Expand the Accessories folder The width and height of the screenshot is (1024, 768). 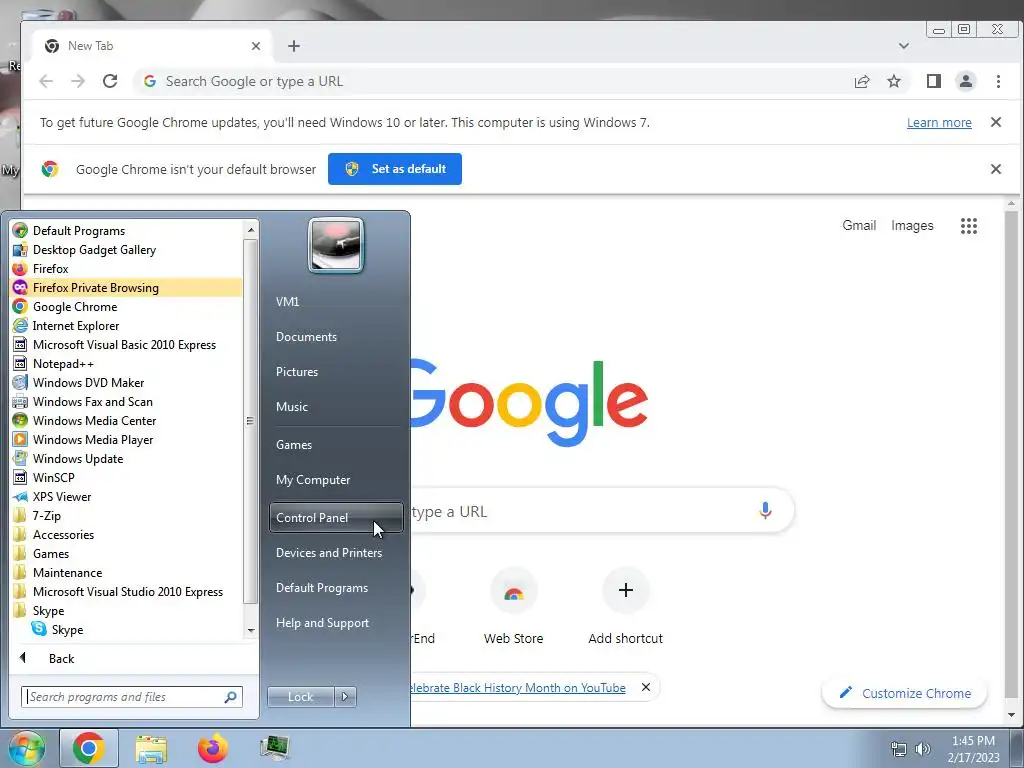pyautogui.click(x=126, y=534)
